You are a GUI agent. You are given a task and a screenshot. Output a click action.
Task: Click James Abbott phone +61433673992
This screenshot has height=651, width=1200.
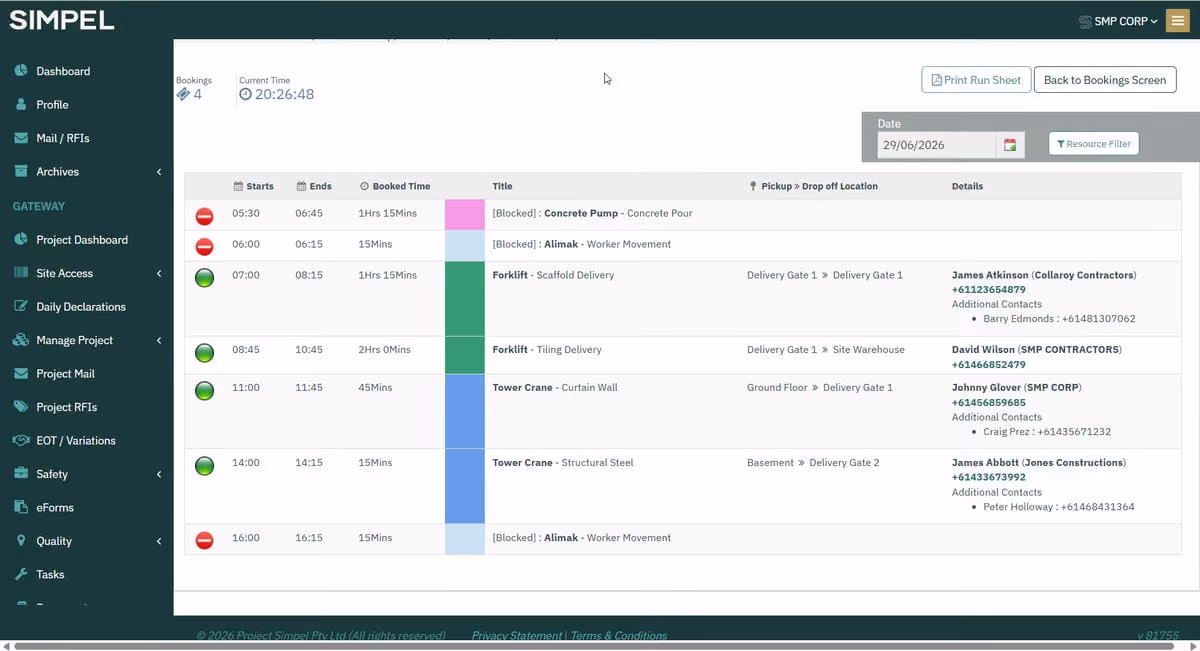pyautogui.click(x=988, y=477)
